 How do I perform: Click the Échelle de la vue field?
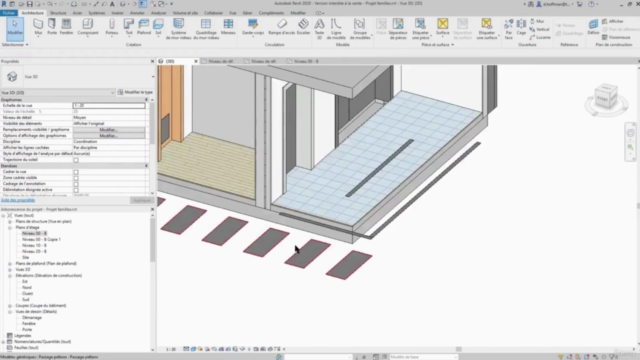pos(109,105)
